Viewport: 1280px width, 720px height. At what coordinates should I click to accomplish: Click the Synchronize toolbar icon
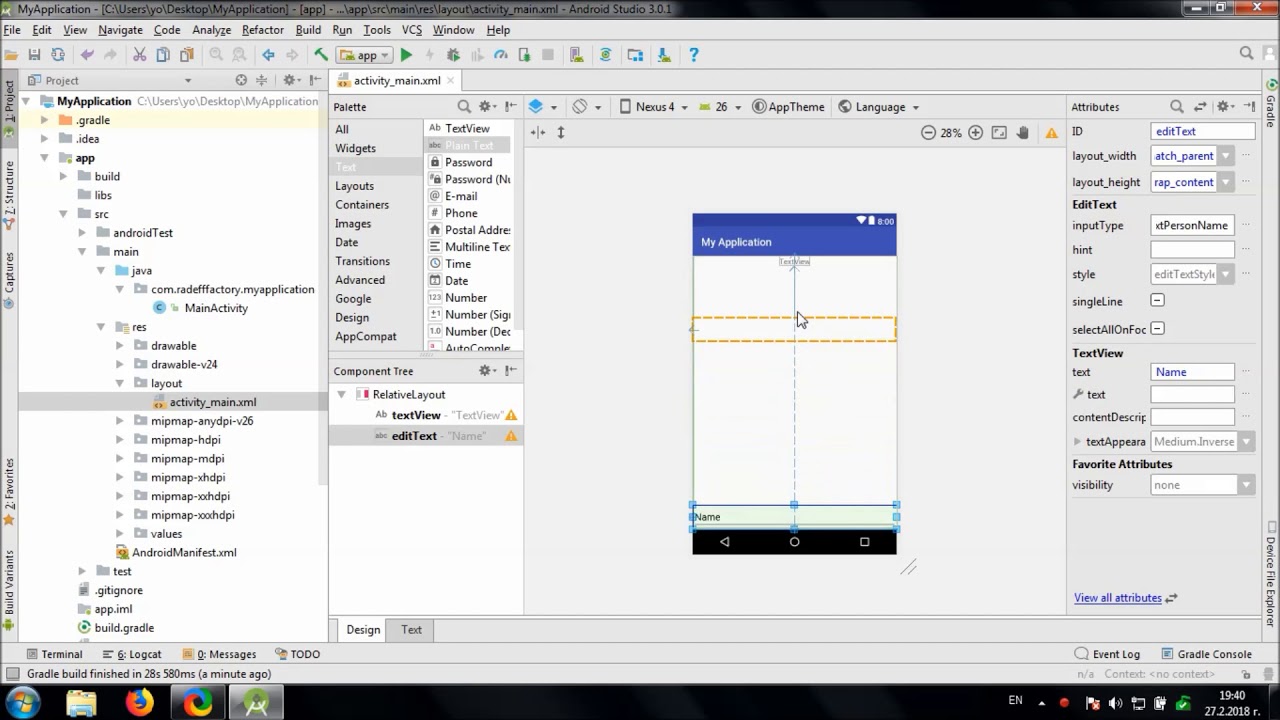(57, 55)
